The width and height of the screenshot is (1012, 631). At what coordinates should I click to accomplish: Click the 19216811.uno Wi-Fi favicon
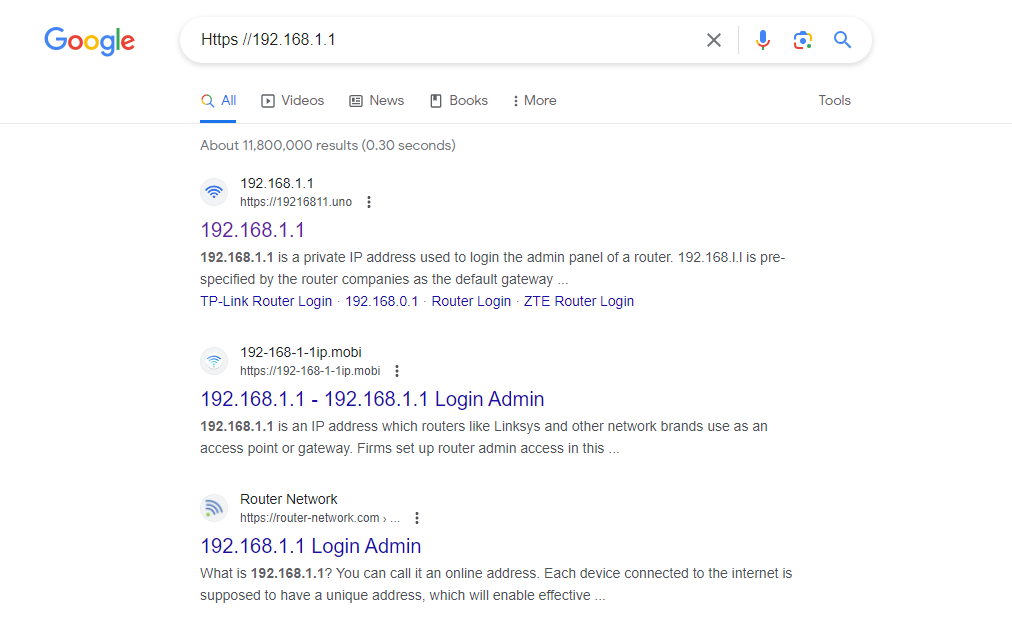coord(214,192)
